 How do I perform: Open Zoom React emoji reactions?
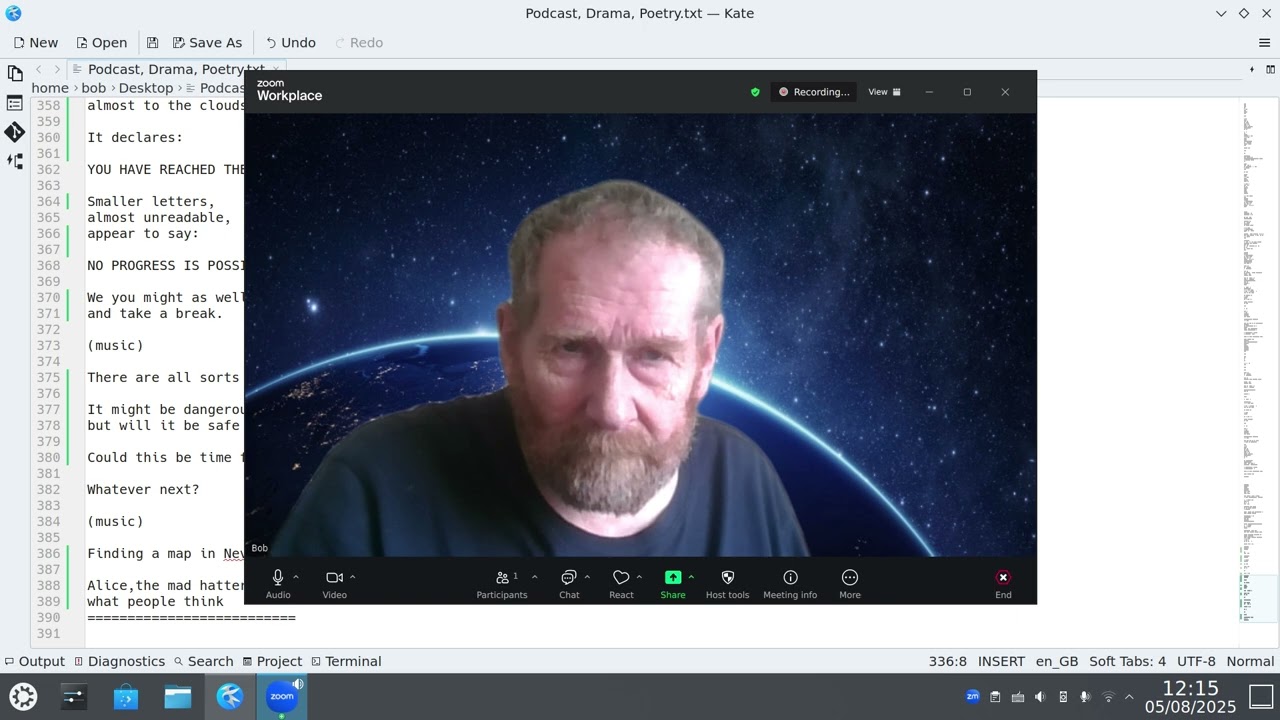click(x=621, y=583)
